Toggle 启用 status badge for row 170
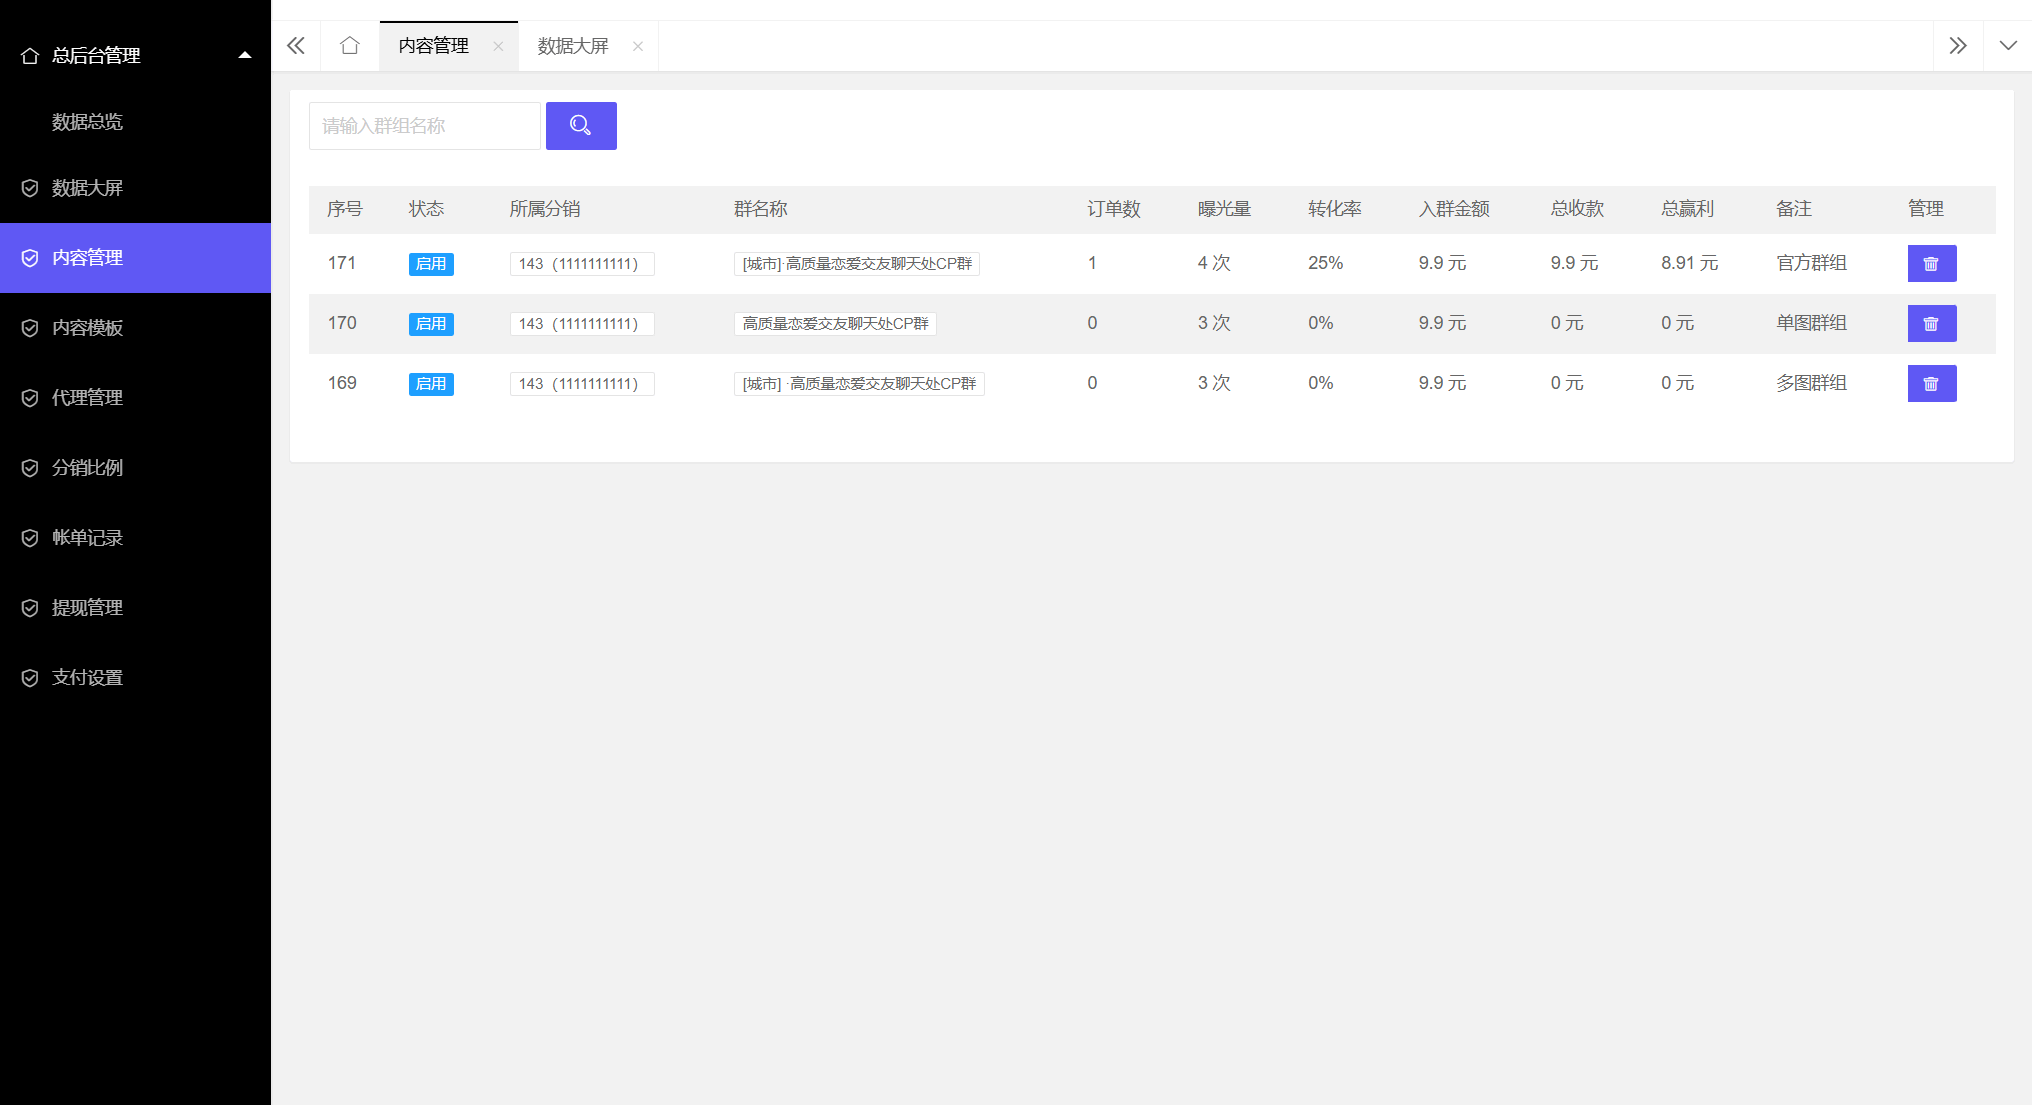This screenshot has width=2032, height=1105. coord(431,324)
